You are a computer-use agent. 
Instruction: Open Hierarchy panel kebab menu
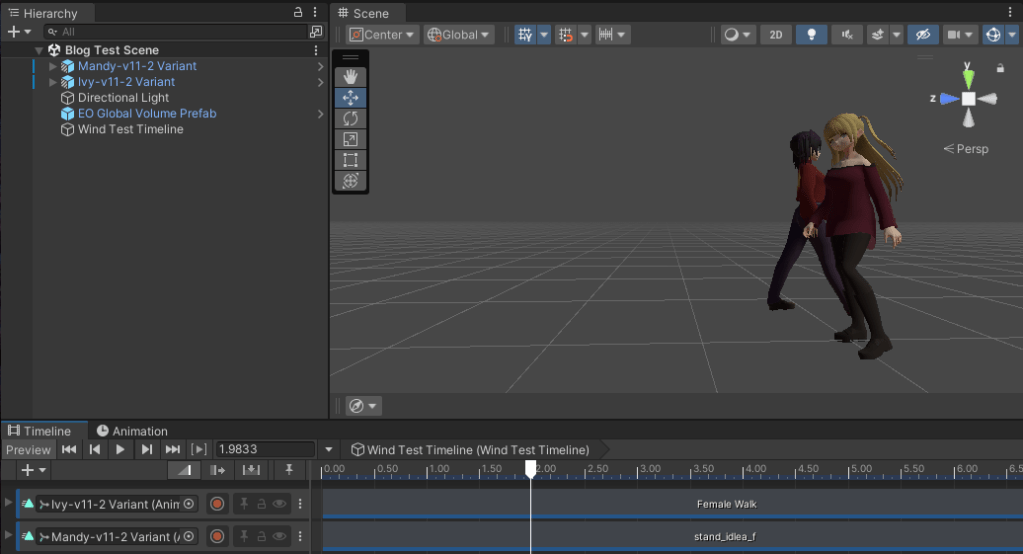tap(315, 12)
